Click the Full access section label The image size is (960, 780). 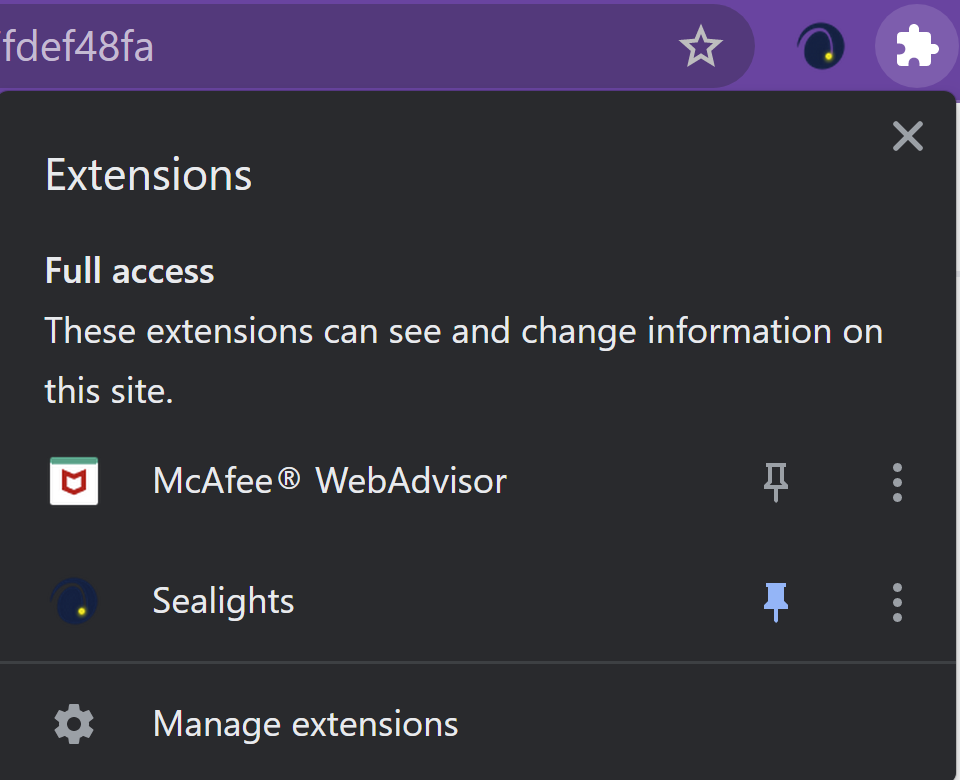click(x=129, y=271)
